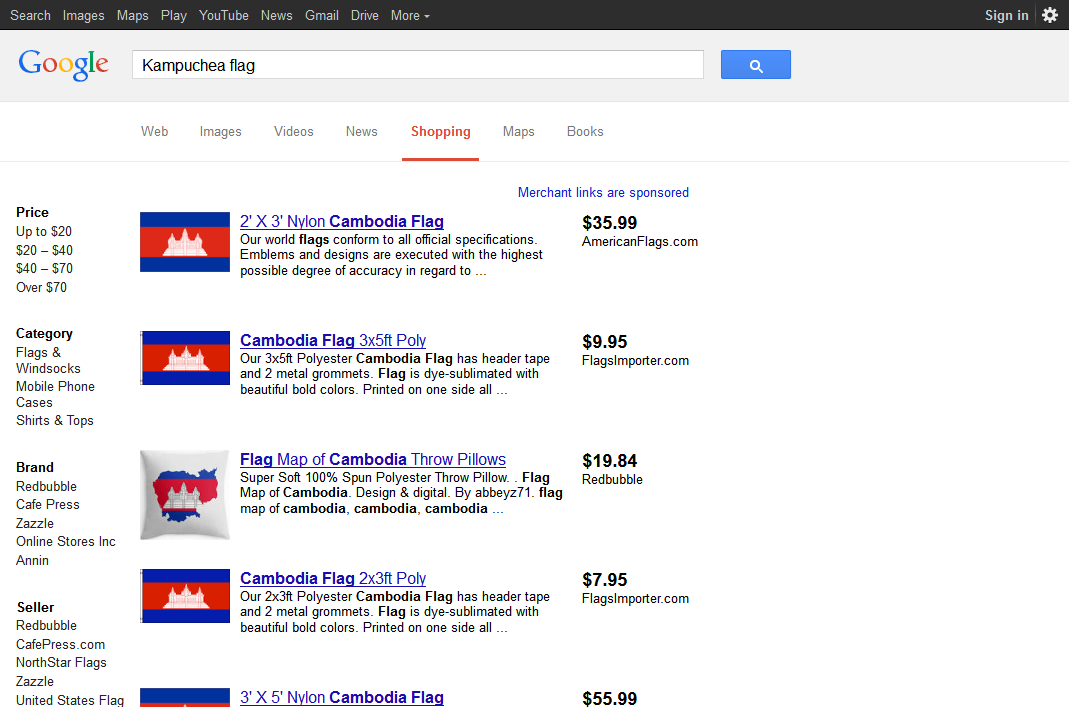The image size is (1069, 707).
Task: Focus the search box containing Kampuchea flag
Action: 418,65
